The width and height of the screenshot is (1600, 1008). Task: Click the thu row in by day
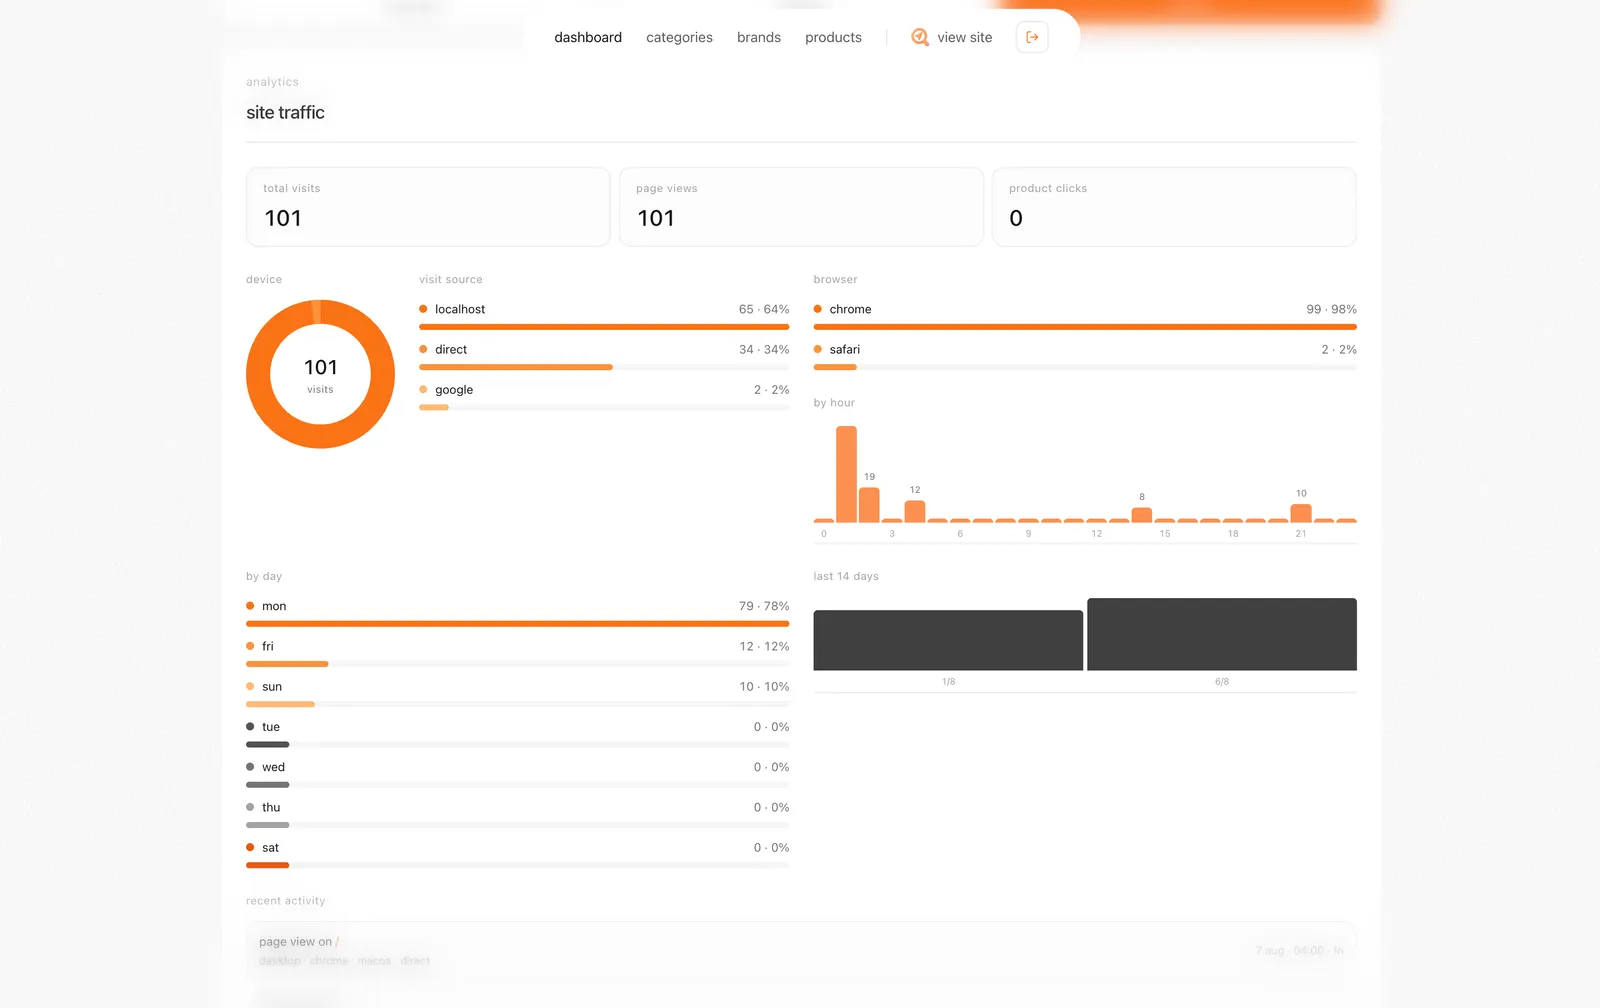click(x=517, y=814)
